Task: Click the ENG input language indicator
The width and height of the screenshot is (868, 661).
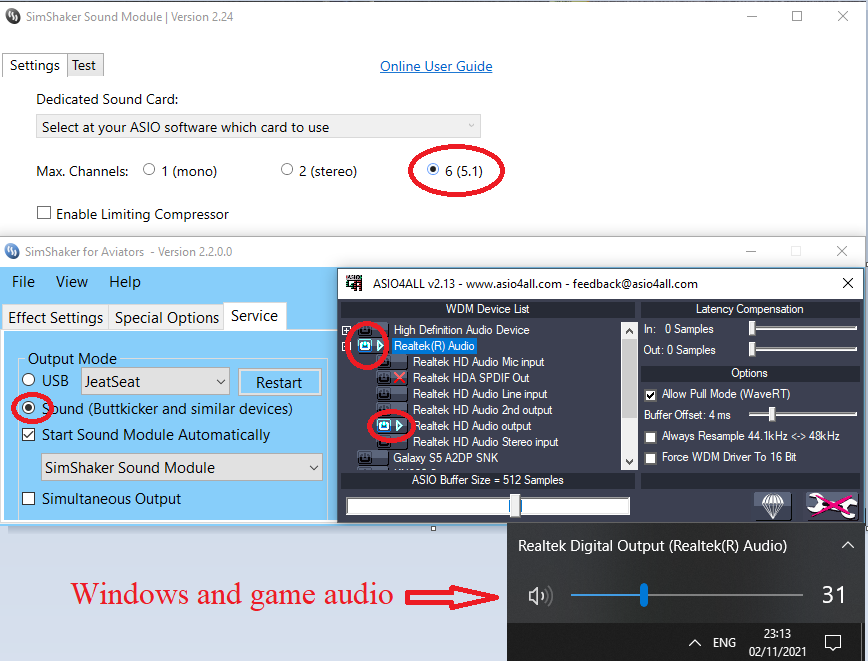Action: tap(724, 643)
